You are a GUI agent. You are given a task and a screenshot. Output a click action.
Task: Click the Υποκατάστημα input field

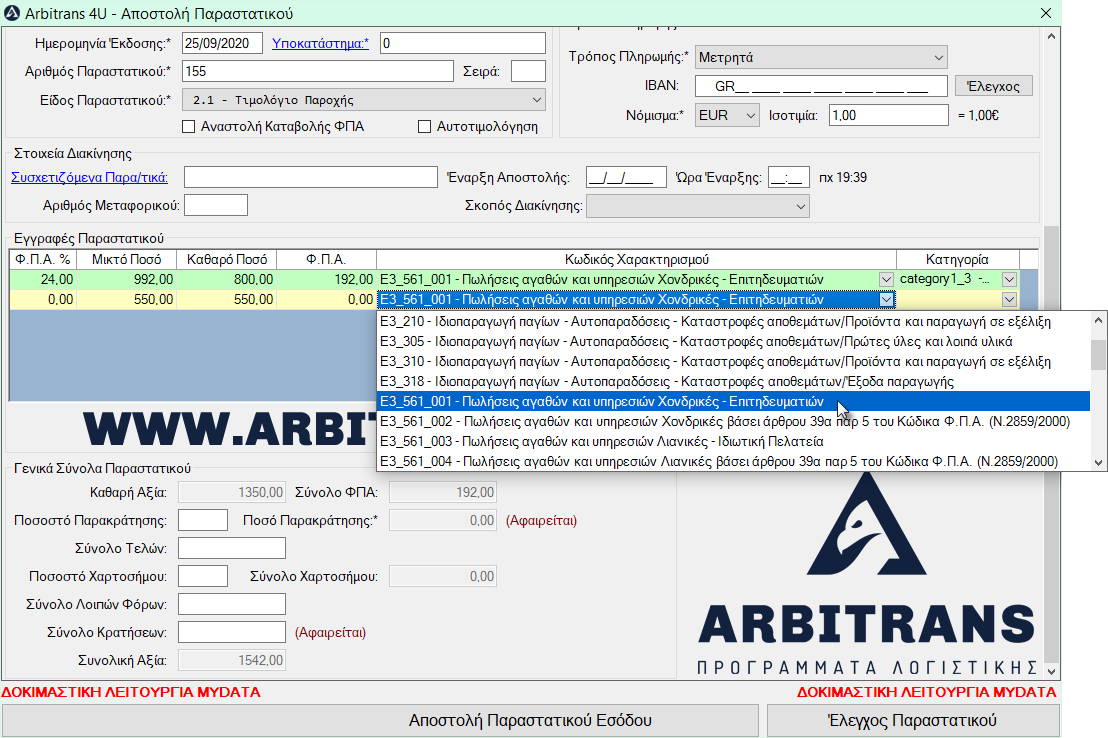click(x=463, y=43)
